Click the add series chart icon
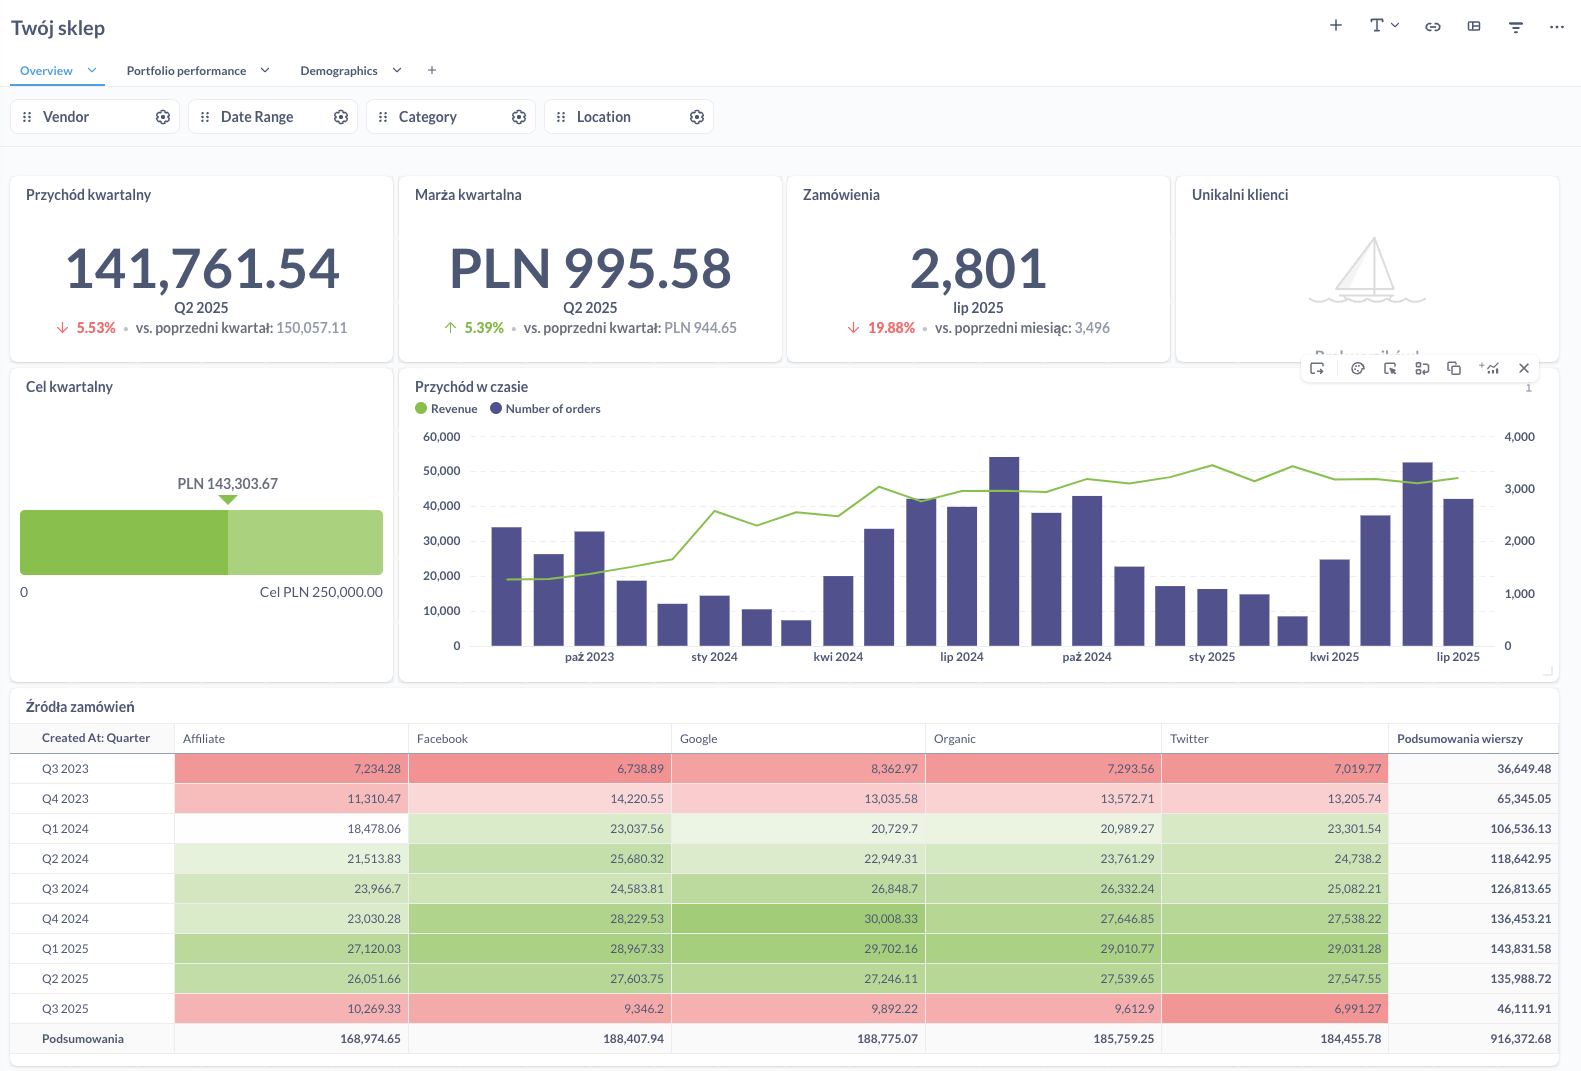This screenshot has width=1581, height=1071. [1489, 369]
